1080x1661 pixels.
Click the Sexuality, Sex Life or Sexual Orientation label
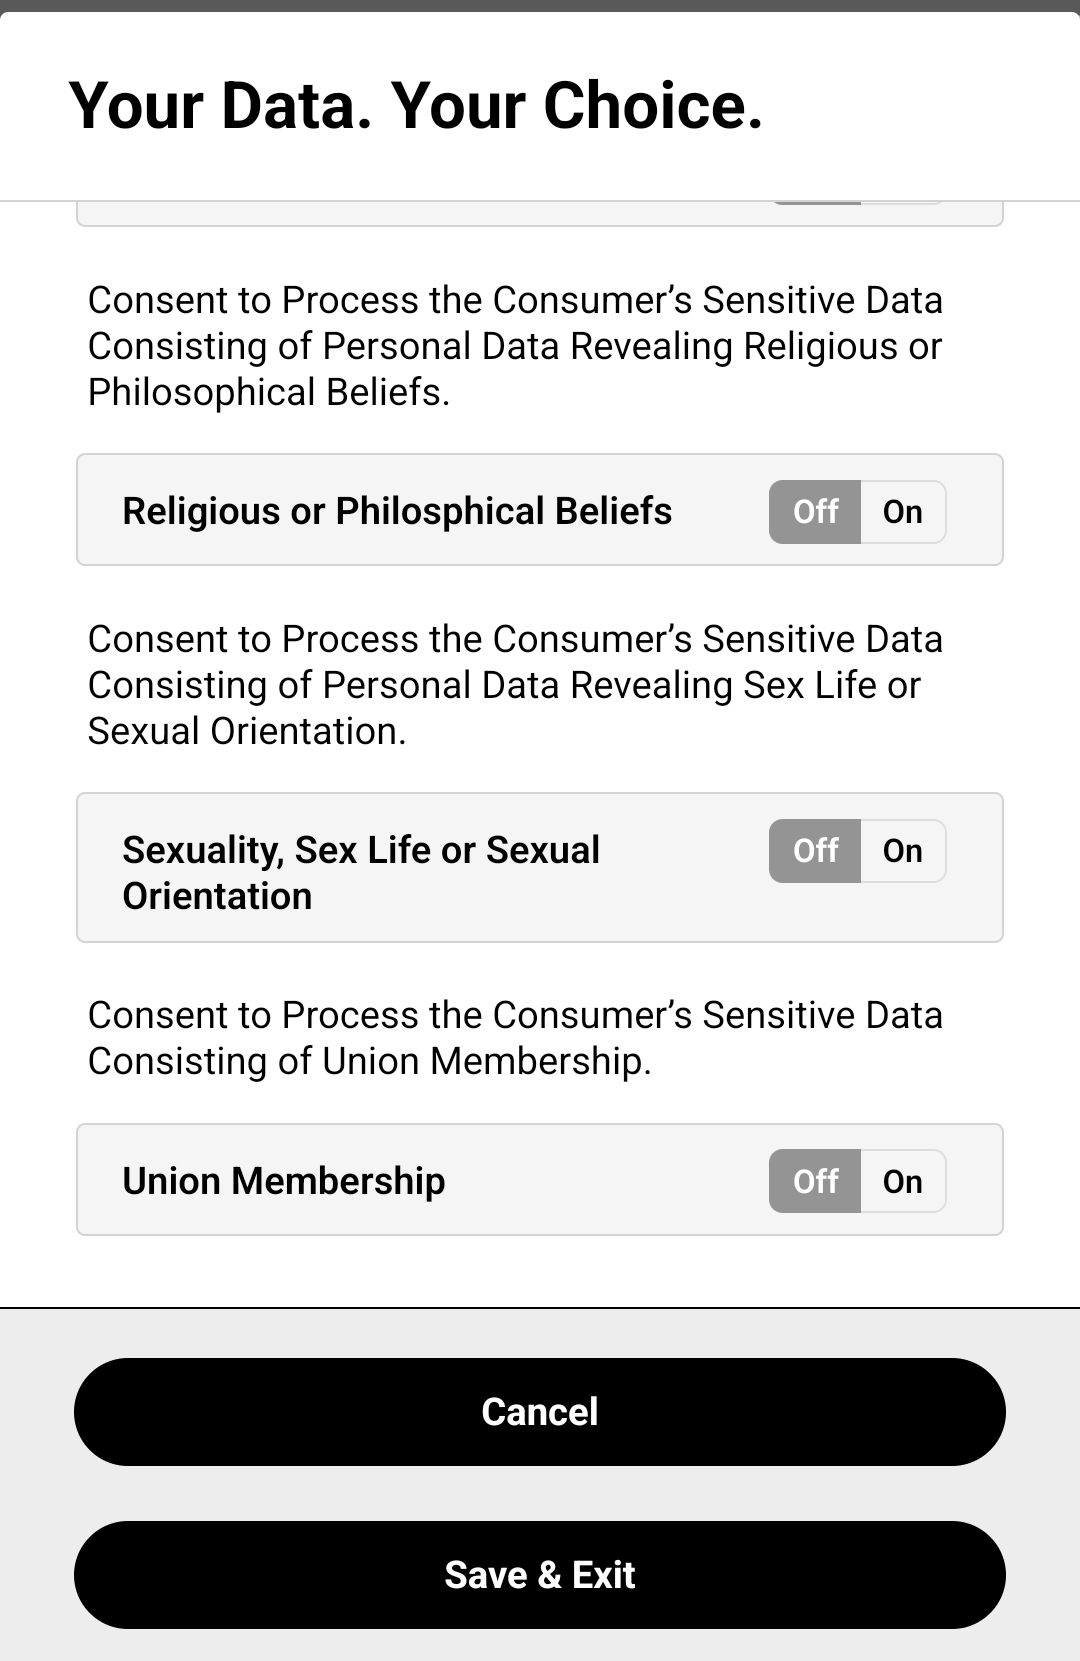point(361,873)
